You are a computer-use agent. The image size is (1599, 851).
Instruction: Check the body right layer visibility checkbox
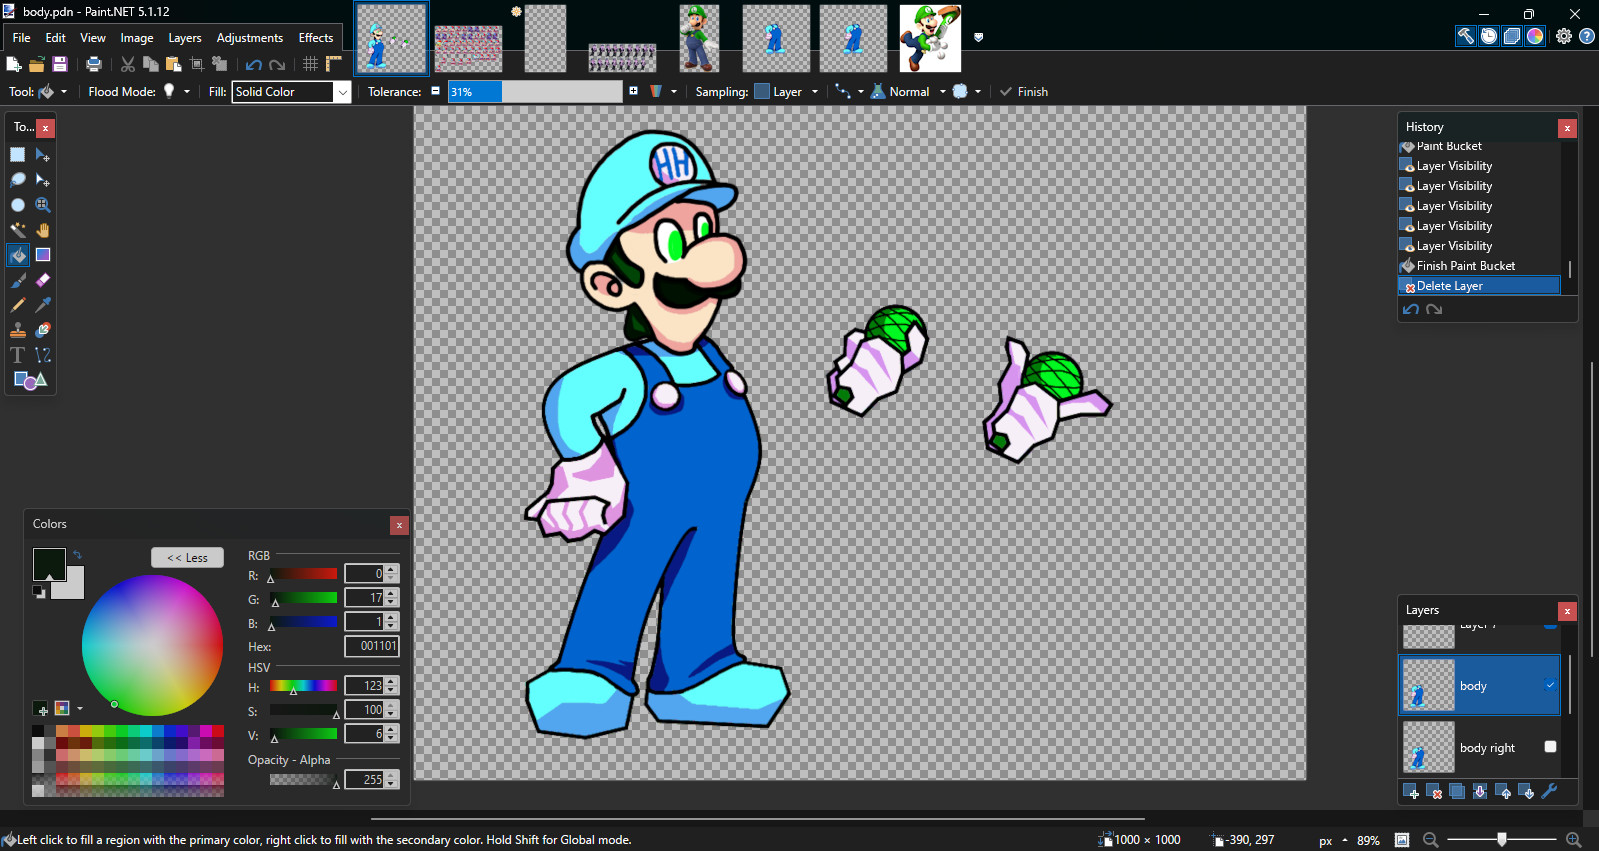pos(1550,747)
